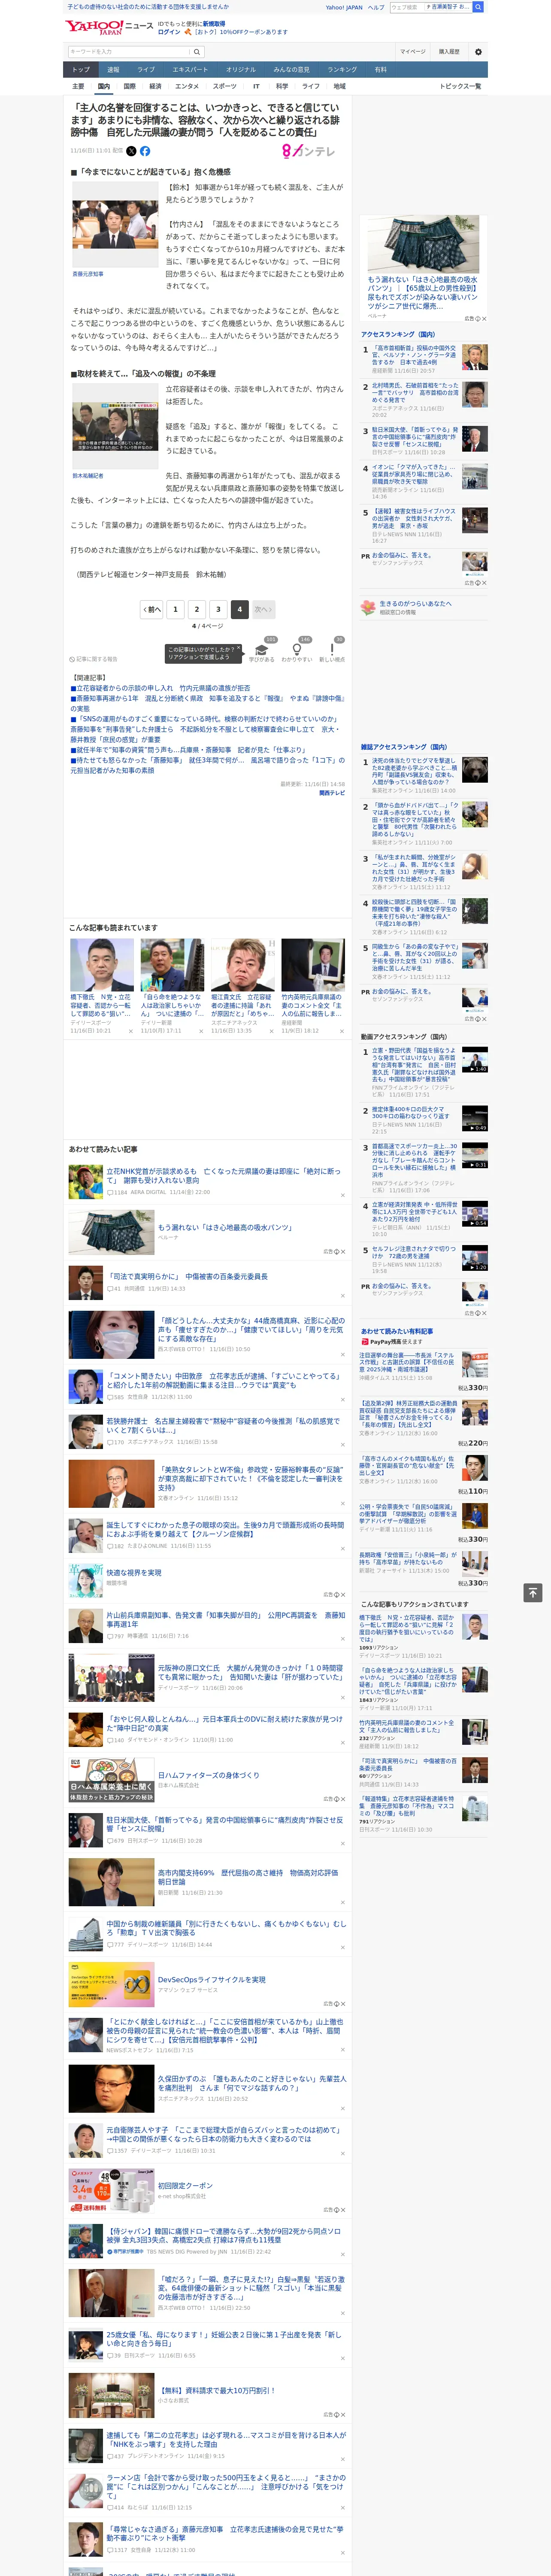Open the エキスパート tab
Screen dimensions: 551x2576
coord(190,70)
